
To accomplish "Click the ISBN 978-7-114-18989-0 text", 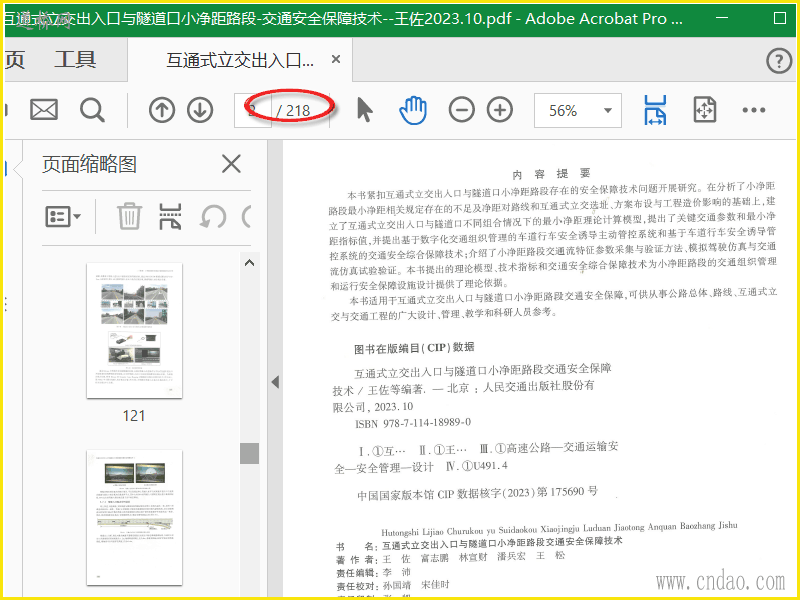I will [413, 423].
